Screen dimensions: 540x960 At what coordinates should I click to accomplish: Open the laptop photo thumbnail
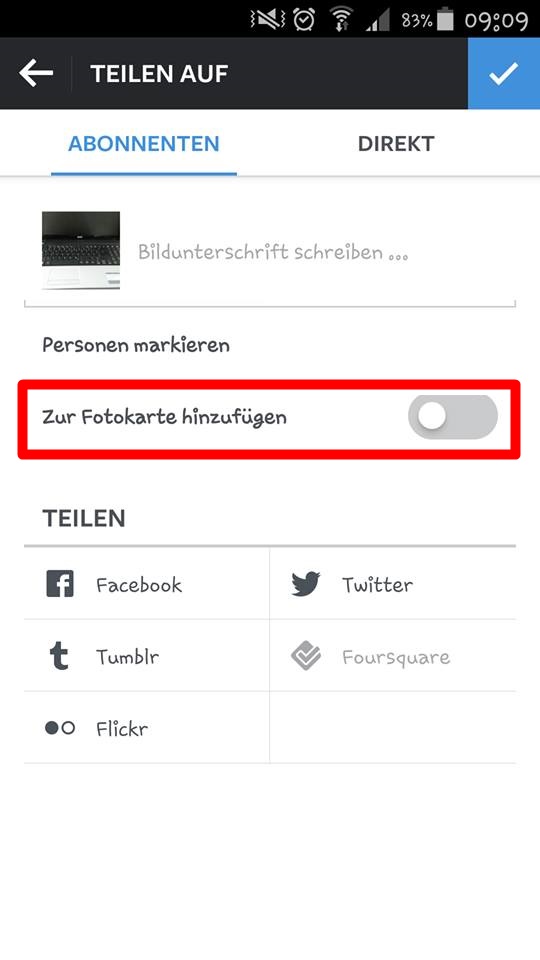pos(81,250)
